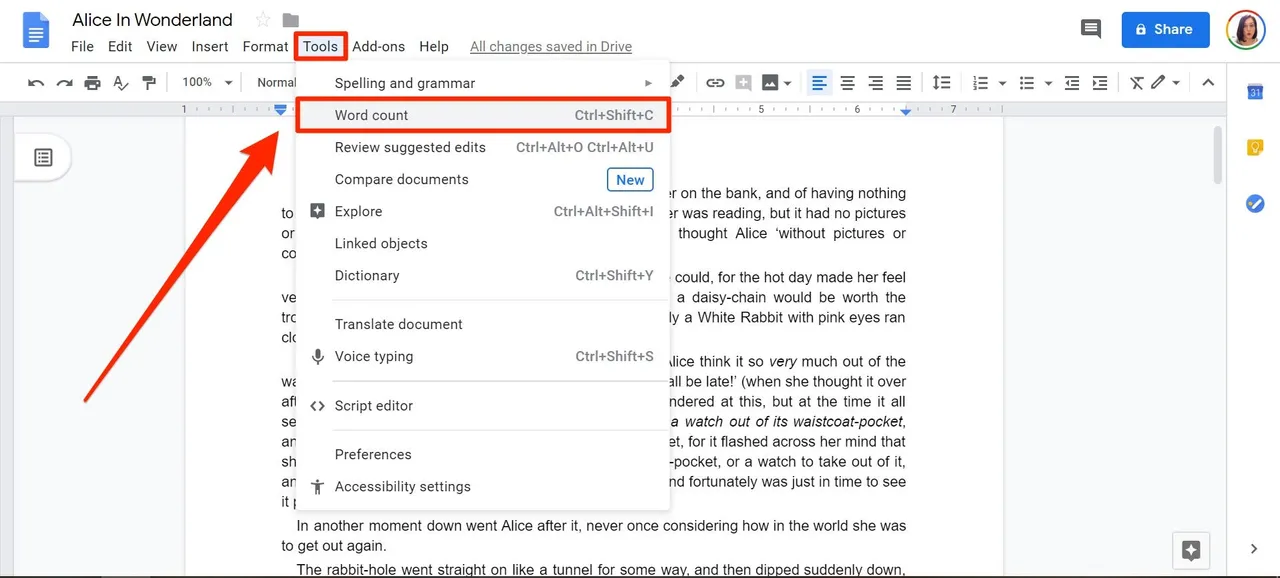Viewport: 1280px width, 578px height.
Task: Open the Calendar side panel icon
Action: click(1255, 92)
